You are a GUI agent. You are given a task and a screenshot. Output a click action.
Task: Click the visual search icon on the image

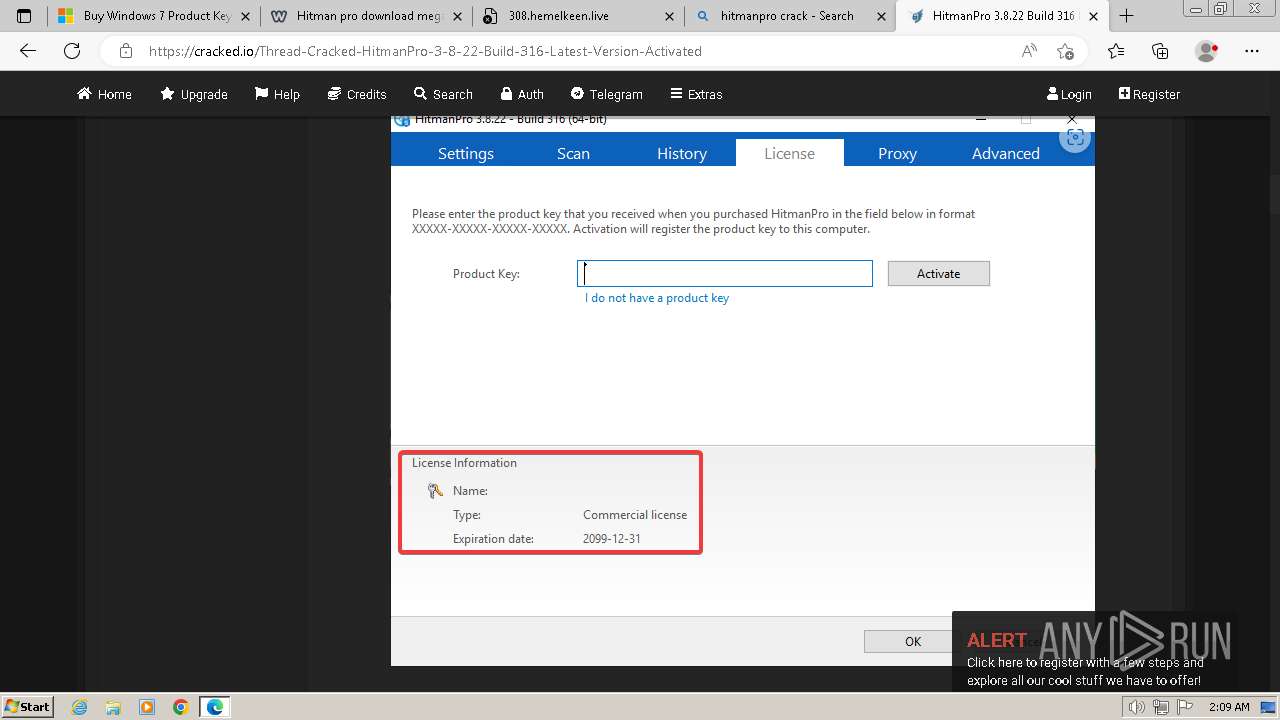[1075, 139]
